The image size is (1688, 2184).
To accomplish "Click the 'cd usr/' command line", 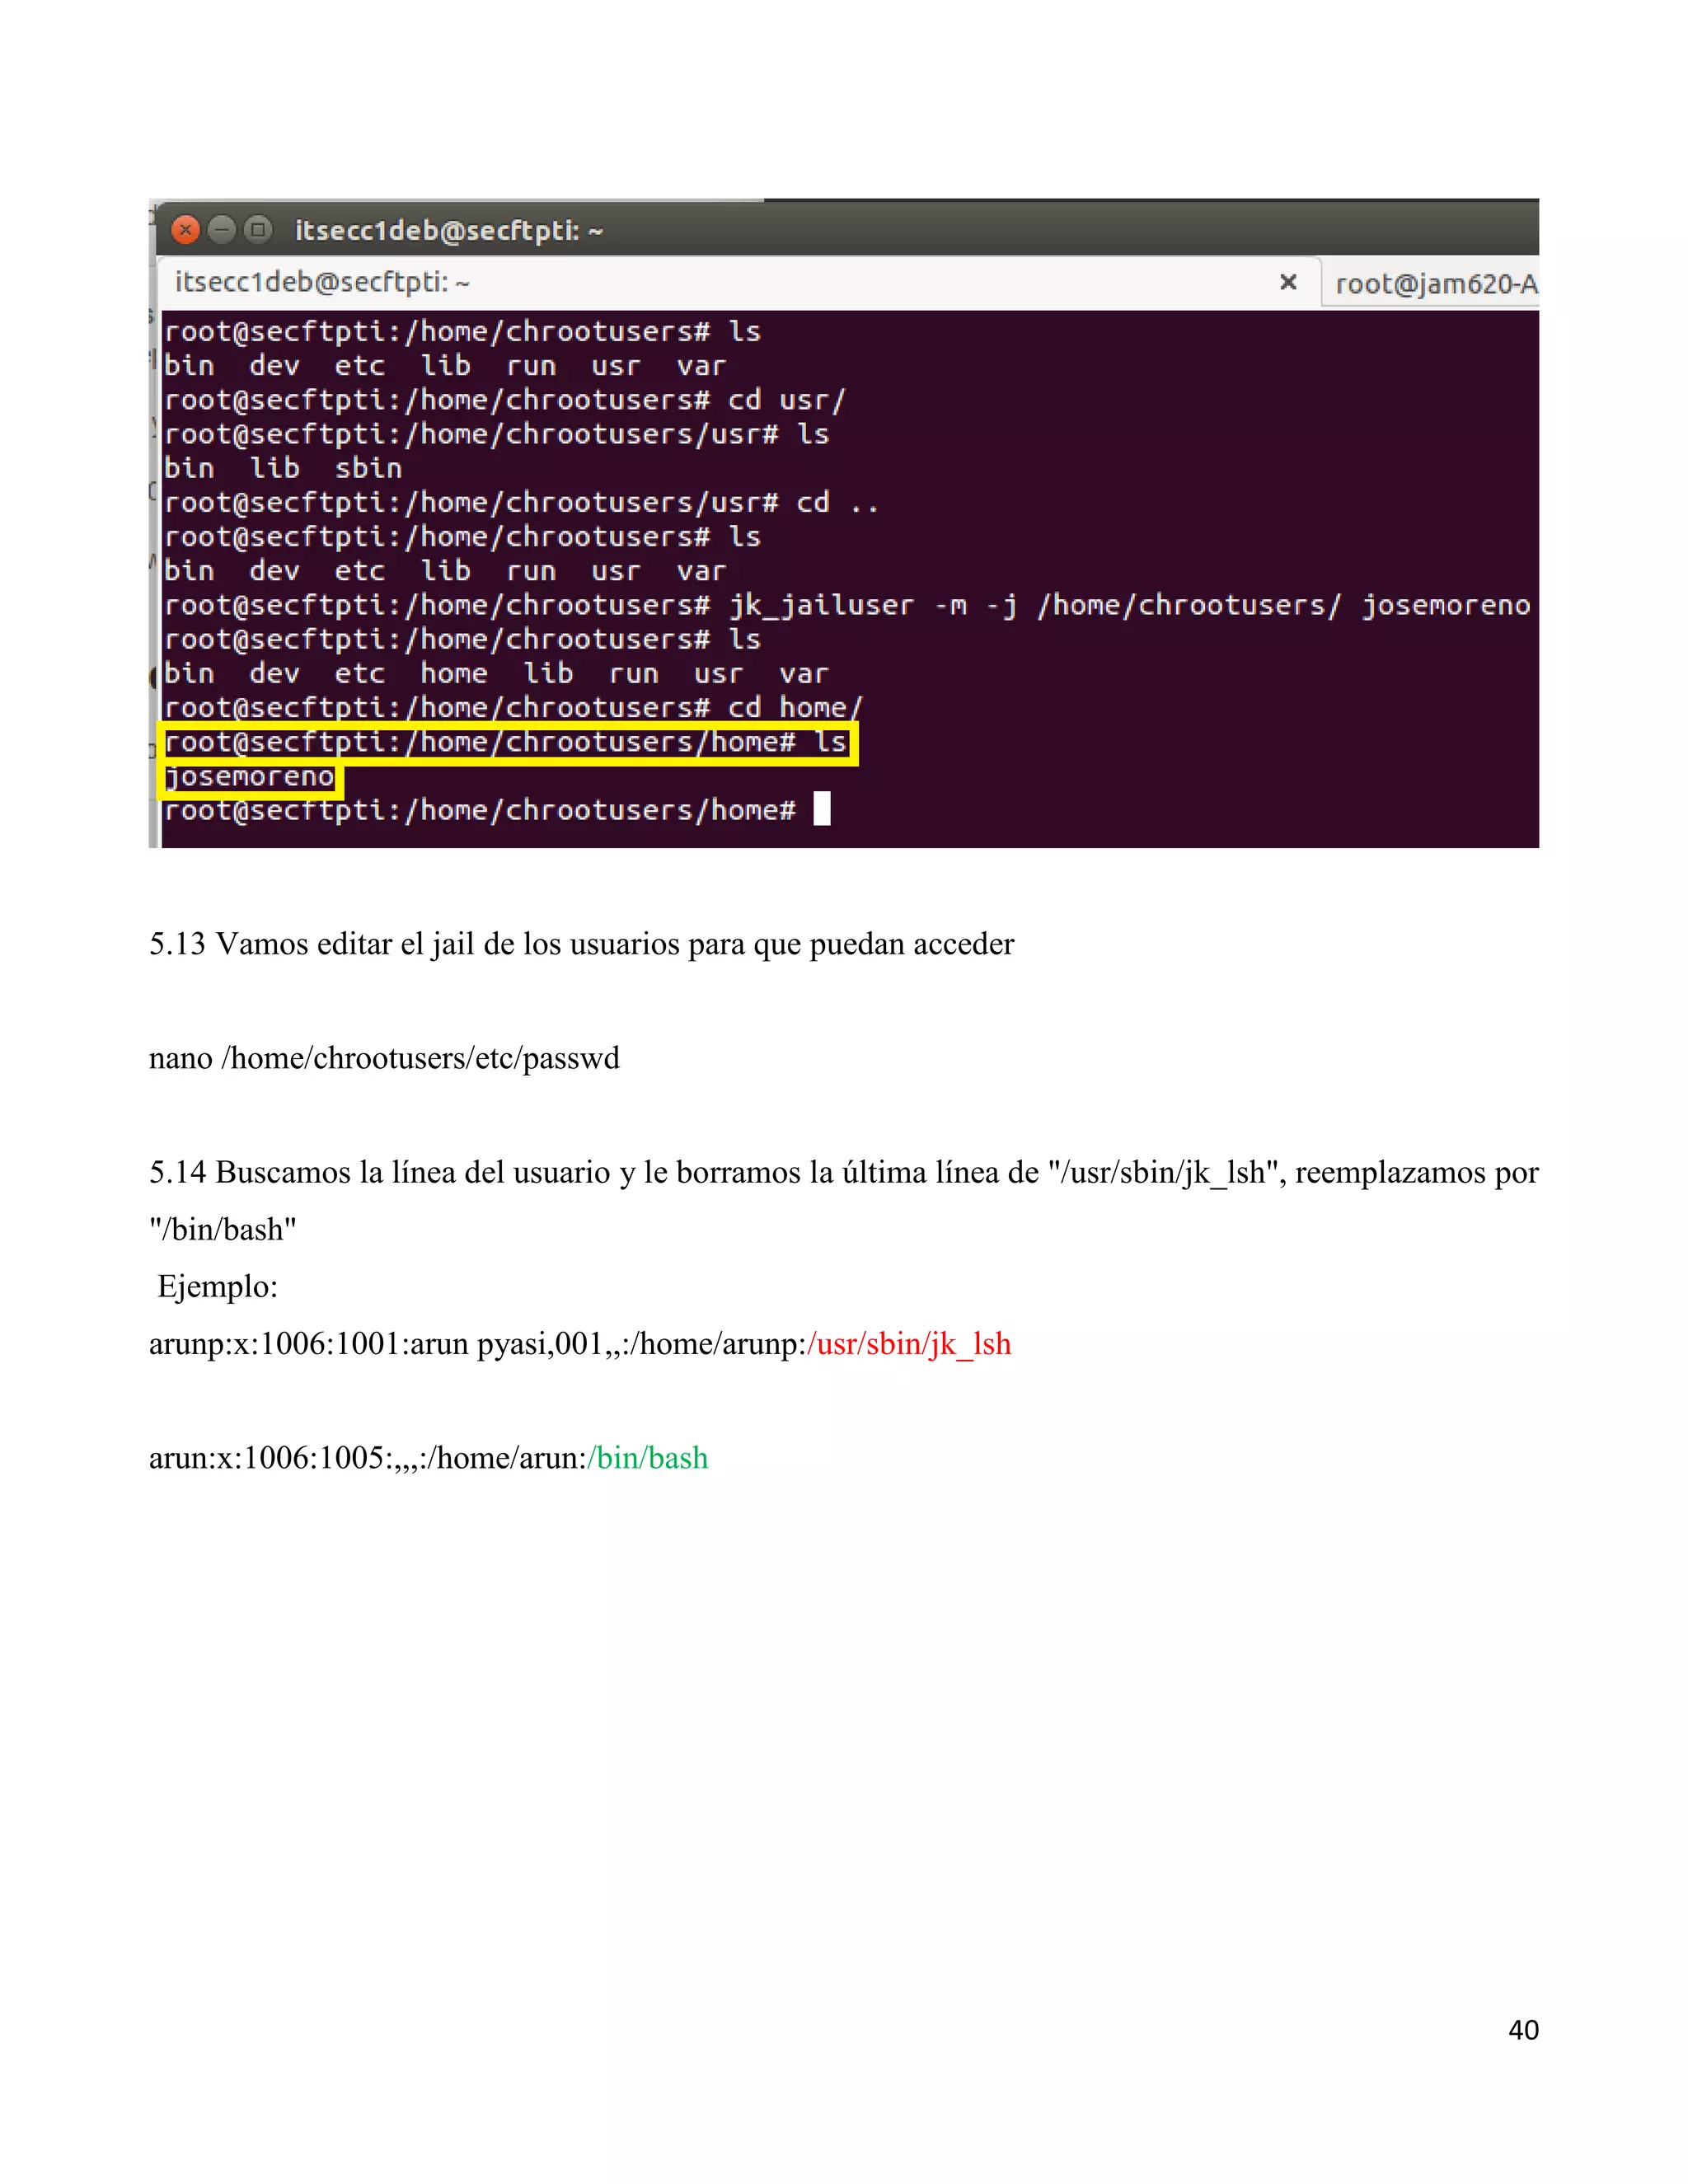I will click(505, 400).
